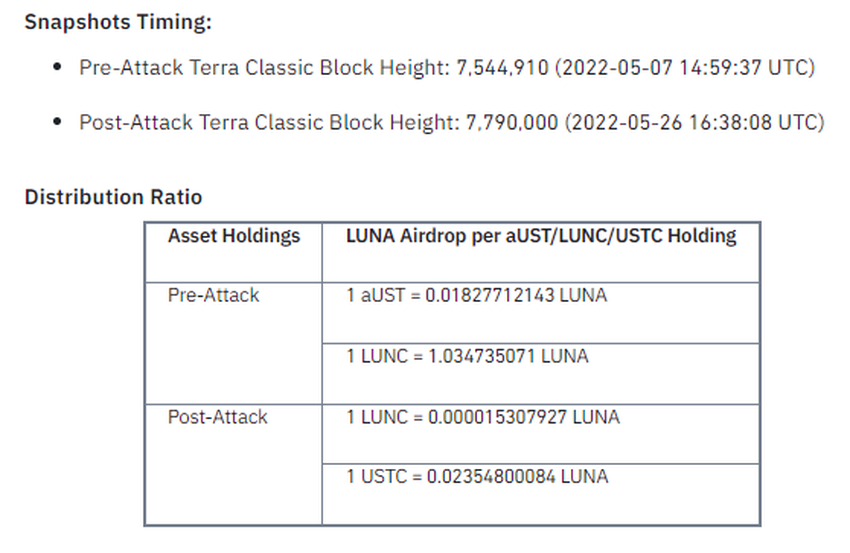Select the Asset Holdings column header
Image resolution: width=850 pixels, height=553 pixels.
tap(234, 253)
